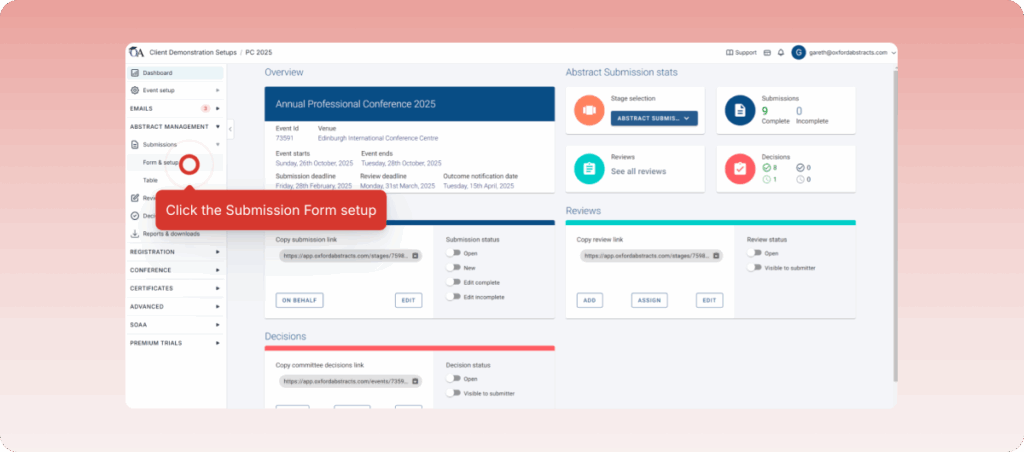Click the blue Submissions document icon
Screen dimensions: 1024x452
point(739,110)
